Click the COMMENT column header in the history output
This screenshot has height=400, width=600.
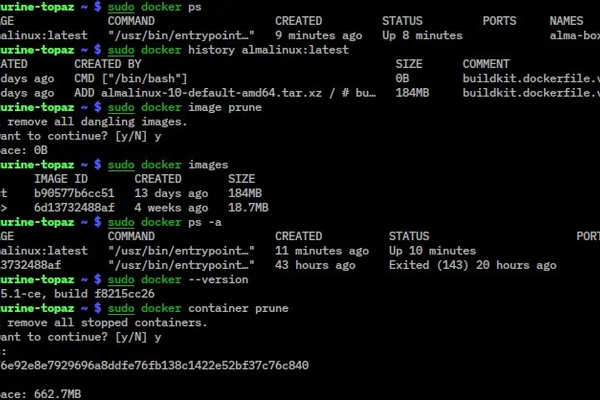[486, 64]
